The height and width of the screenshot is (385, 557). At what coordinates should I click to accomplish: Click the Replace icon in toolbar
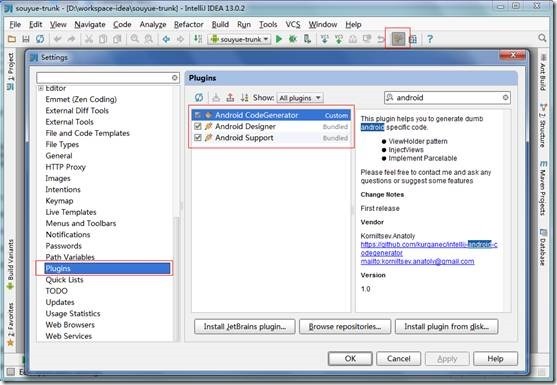coord(148,39)
